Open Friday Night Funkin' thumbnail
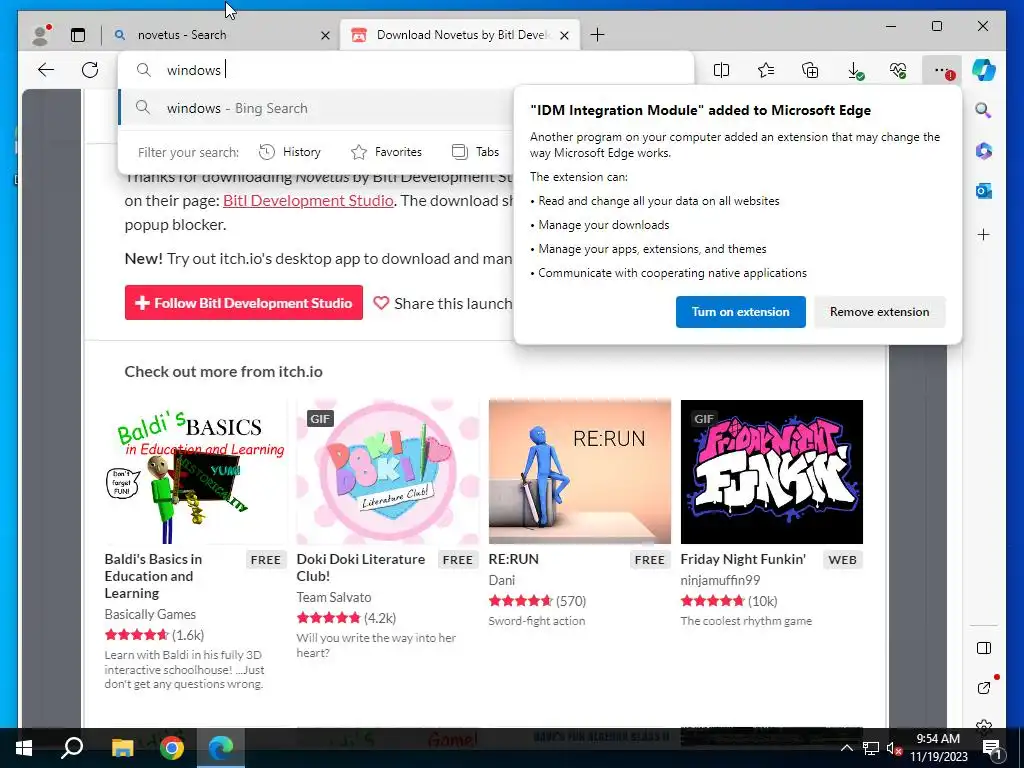1024x768 pixels. tap(771, 472)
